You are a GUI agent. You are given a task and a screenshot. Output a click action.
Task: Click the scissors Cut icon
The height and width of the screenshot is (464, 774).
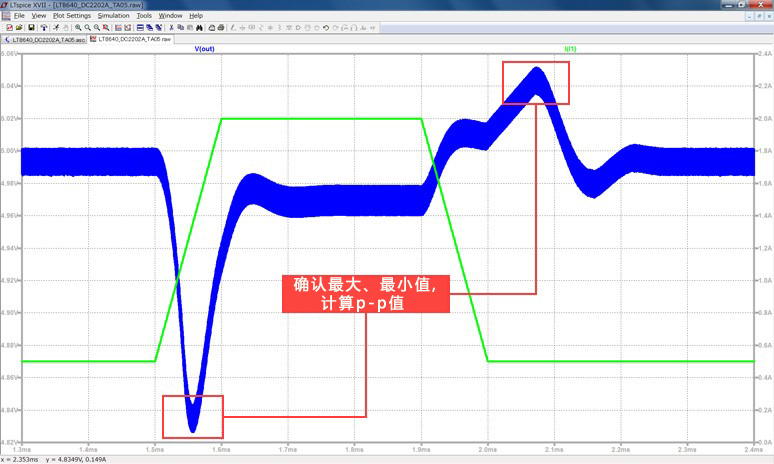171,27
